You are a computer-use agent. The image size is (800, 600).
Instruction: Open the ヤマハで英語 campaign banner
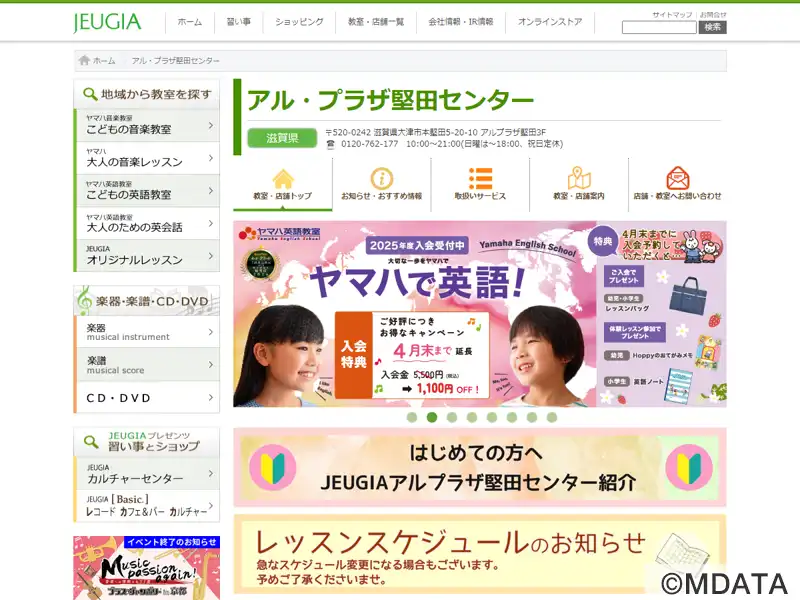pos(480,314)
